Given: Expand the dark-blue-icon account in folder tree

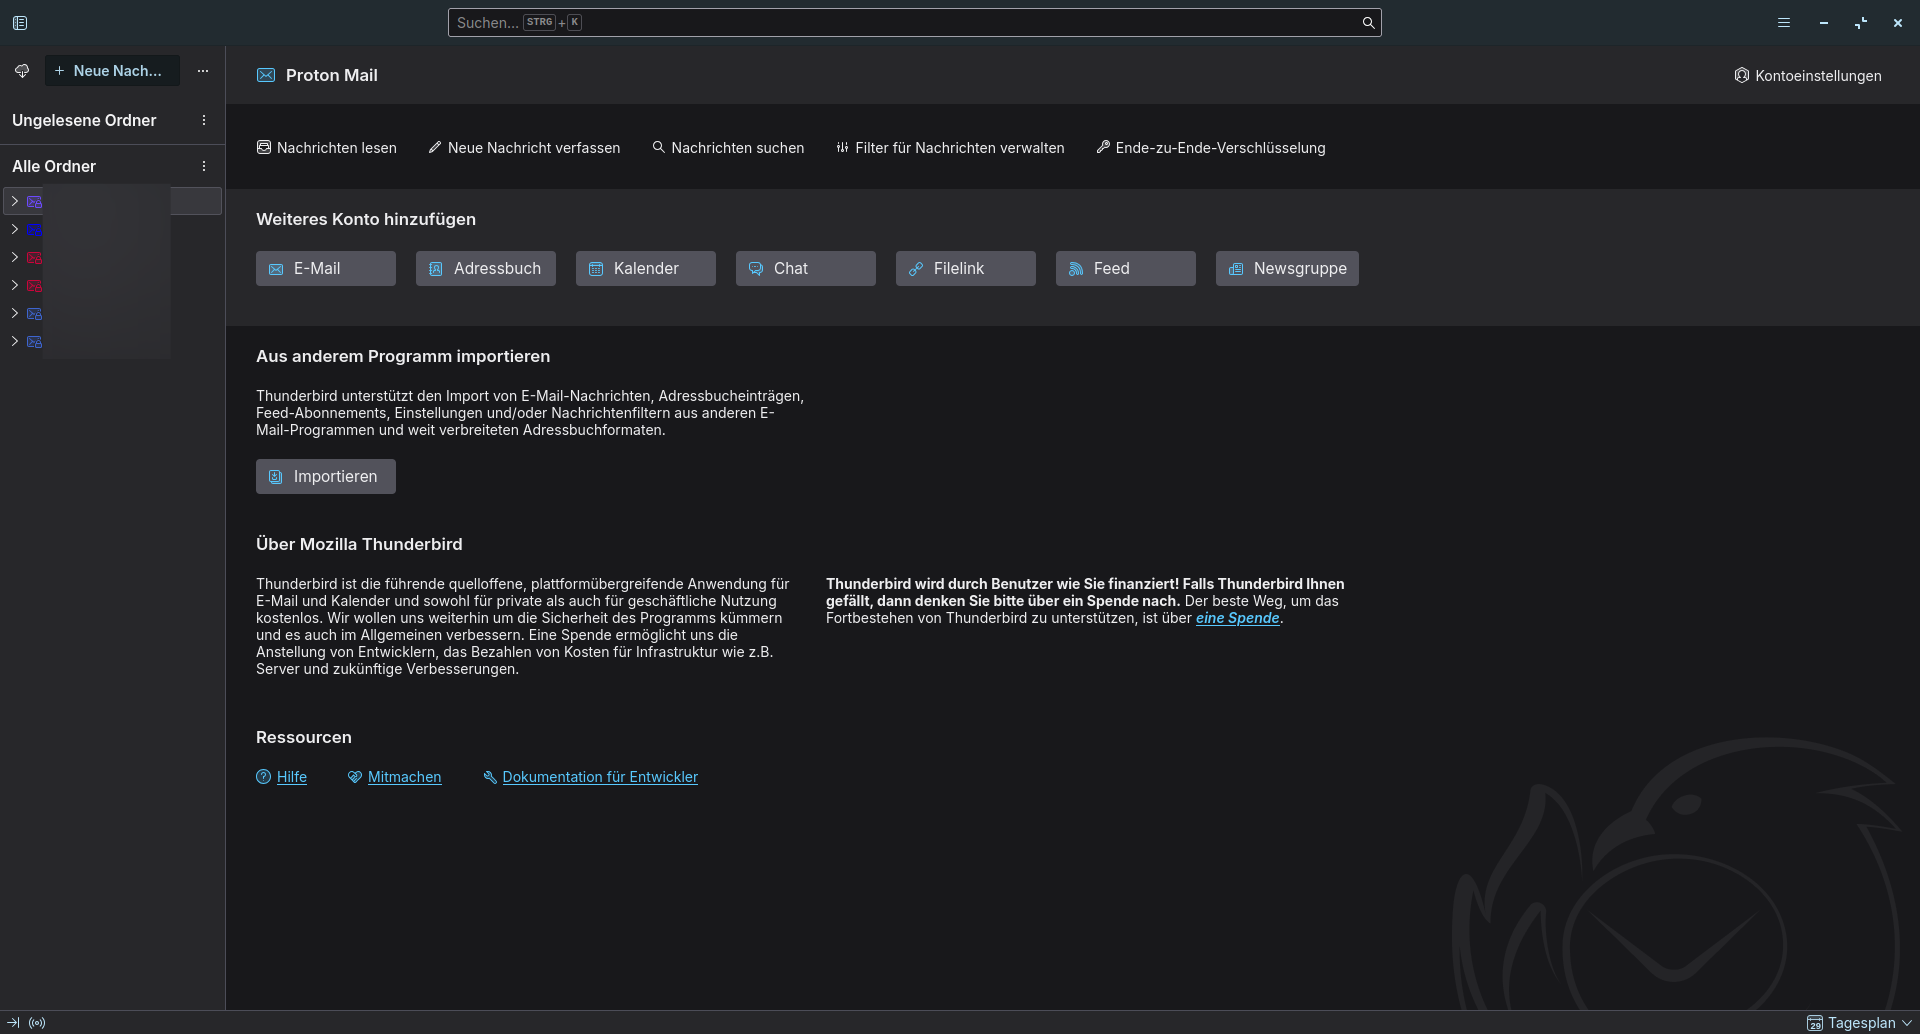Looking at the screenshot, I should click(15, 229).
